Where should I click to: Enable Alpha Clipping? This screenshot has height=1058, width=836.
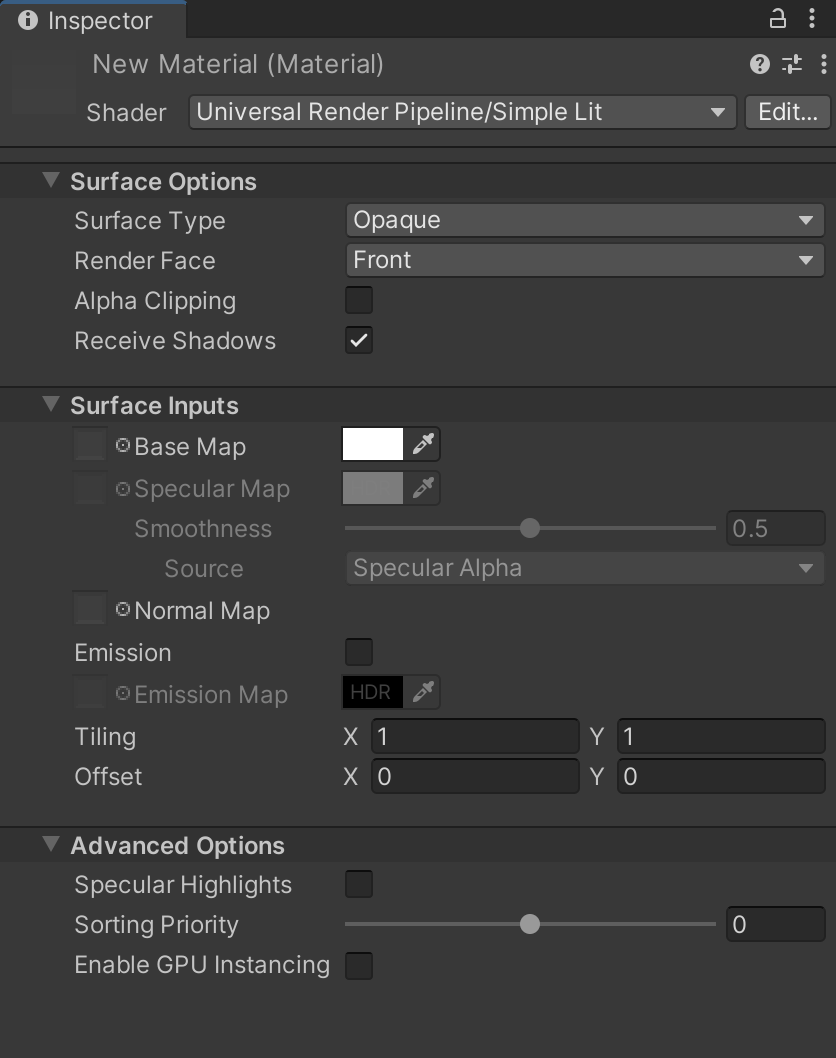(x=359, y=300)
